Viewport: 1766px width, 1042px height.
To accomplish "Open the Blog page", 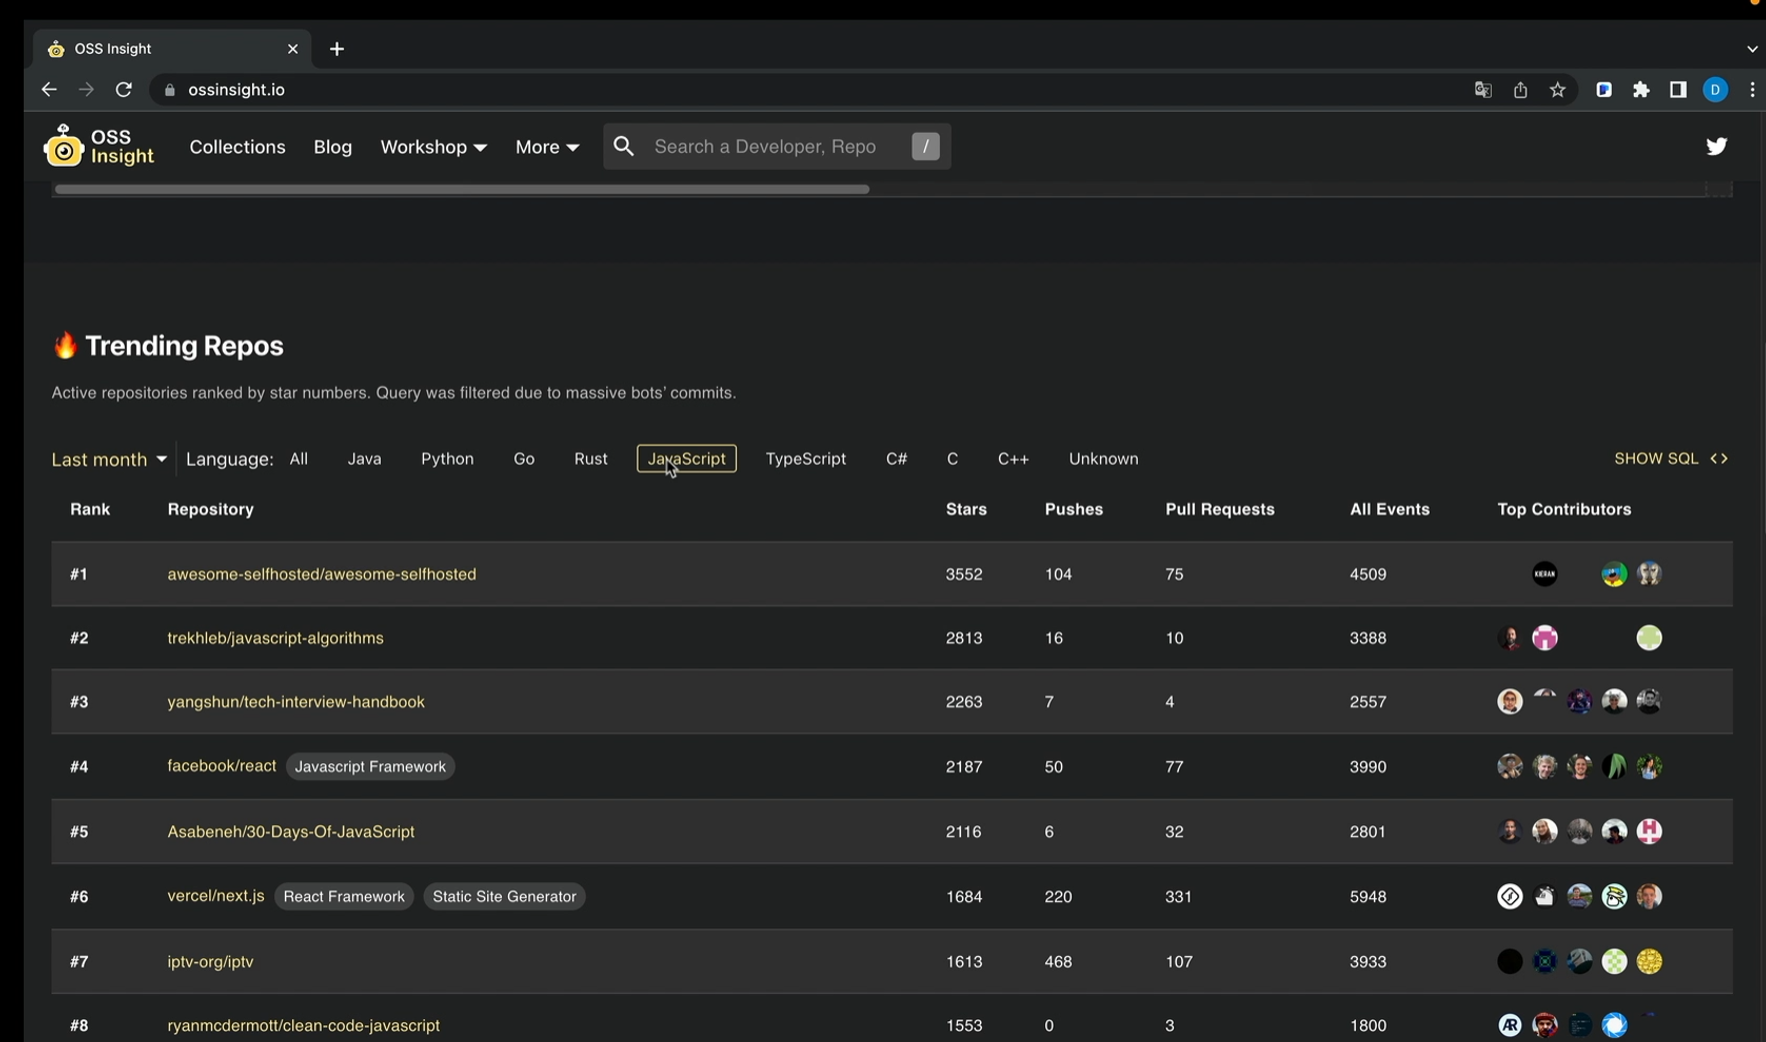I will point(333,147).
